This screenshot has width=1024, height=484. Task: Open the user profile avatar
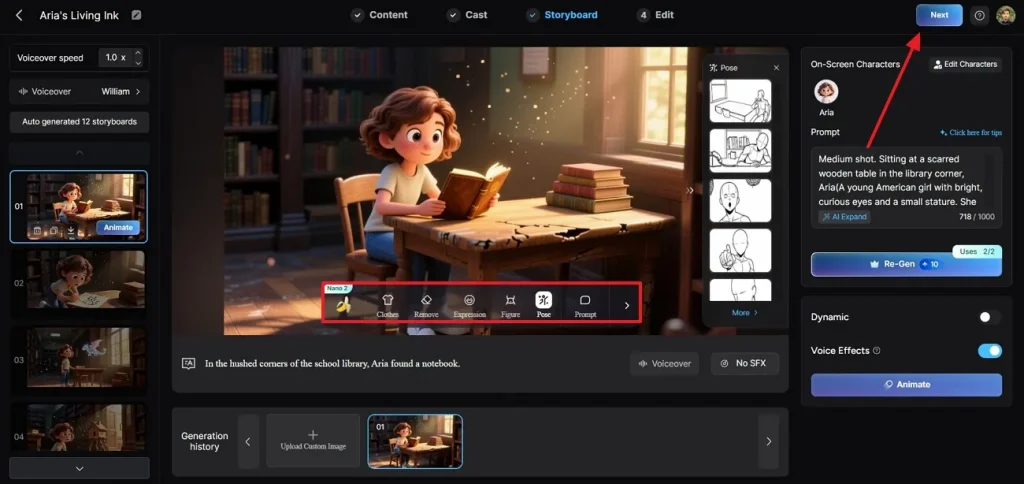1006,16
